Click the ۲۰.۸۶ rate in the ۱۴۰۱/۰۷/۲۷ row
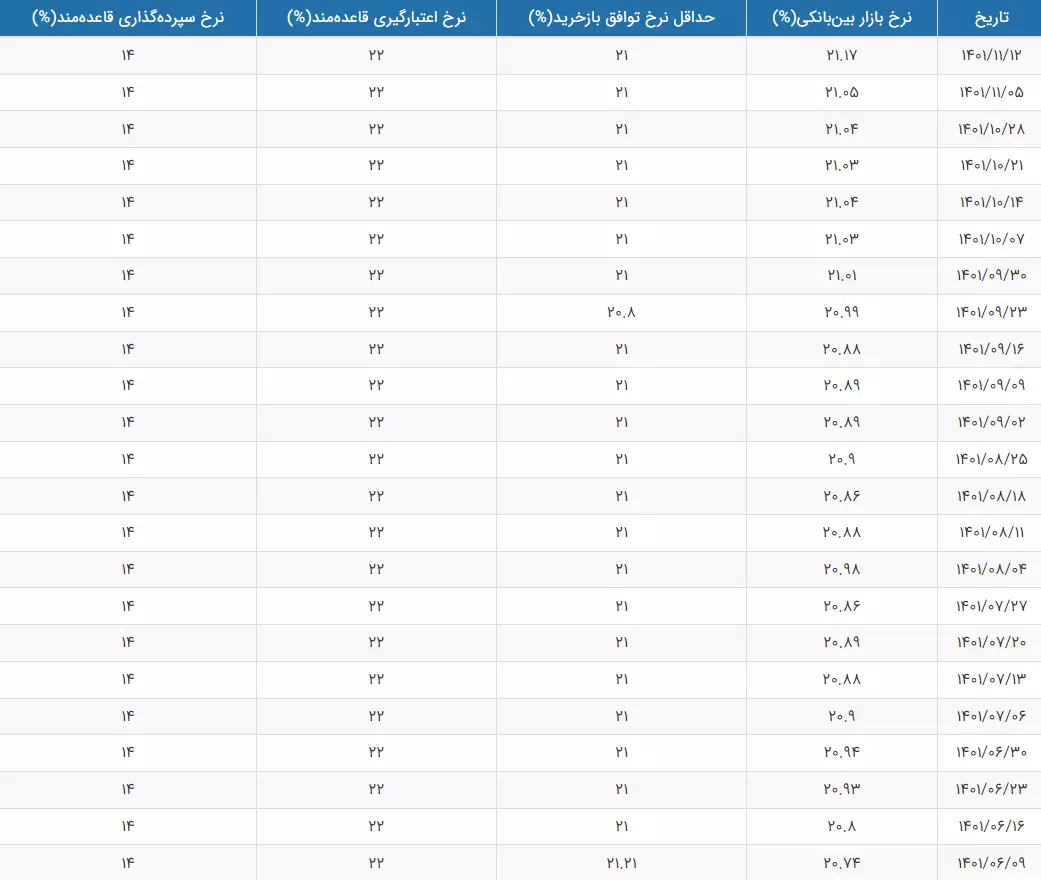The image size is (1041, 880). click(x=842, y=606)
